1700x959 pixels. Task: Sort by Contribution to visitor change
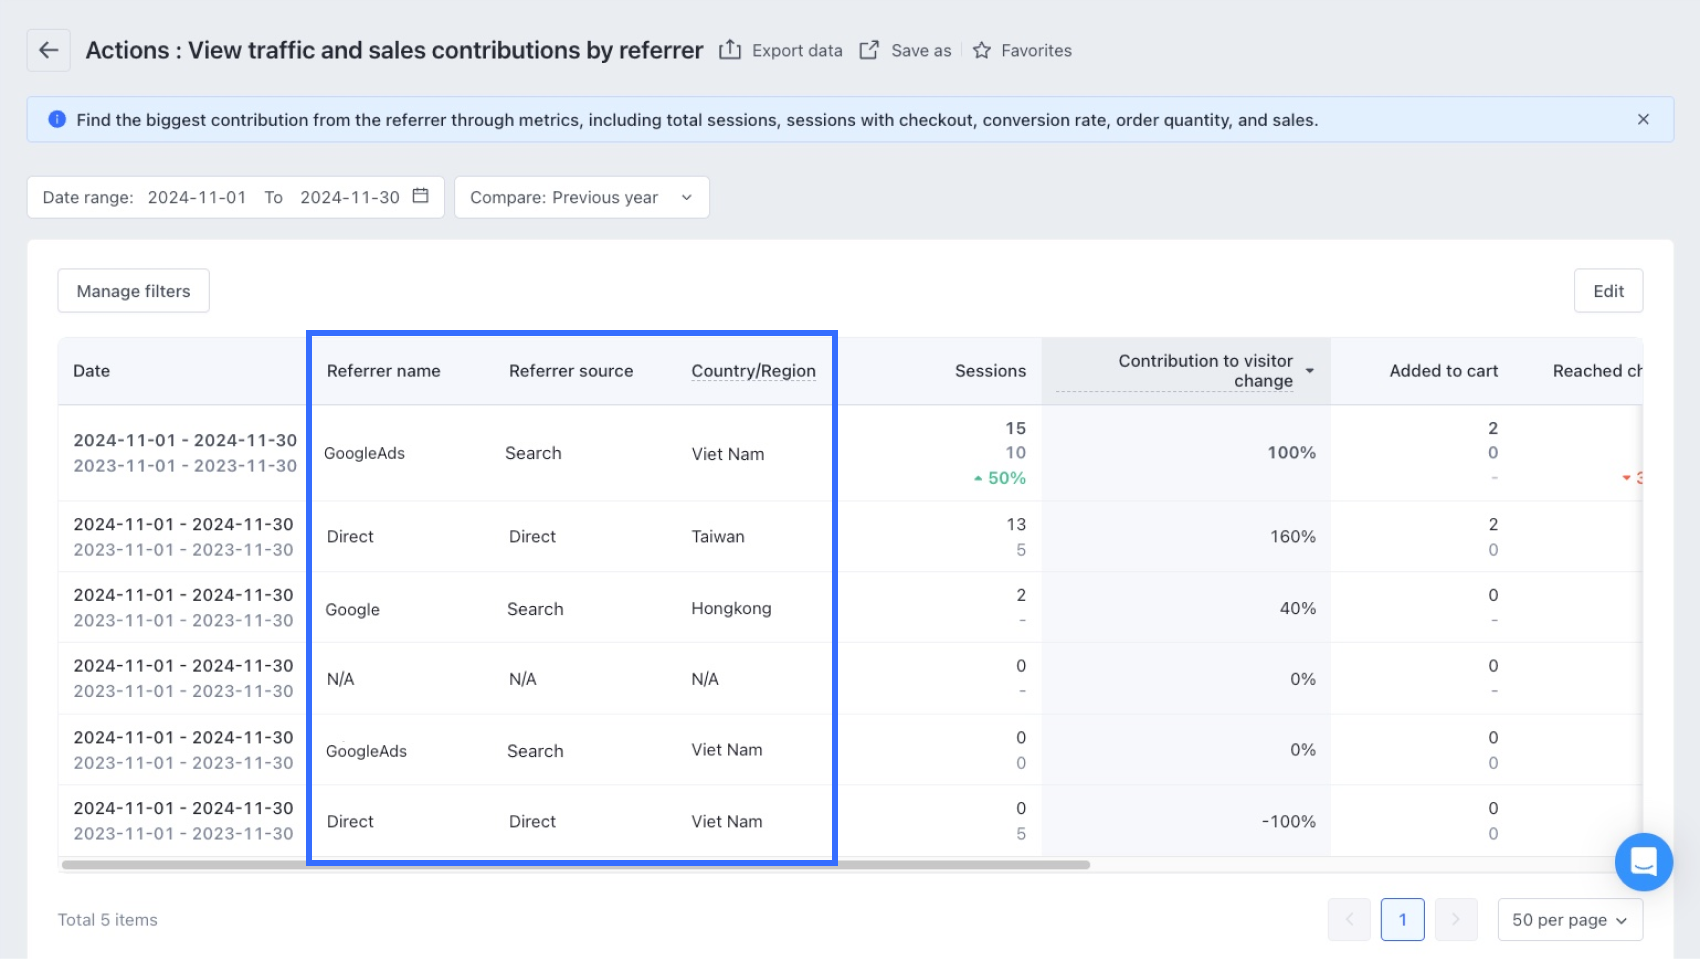coord(1309,371)
